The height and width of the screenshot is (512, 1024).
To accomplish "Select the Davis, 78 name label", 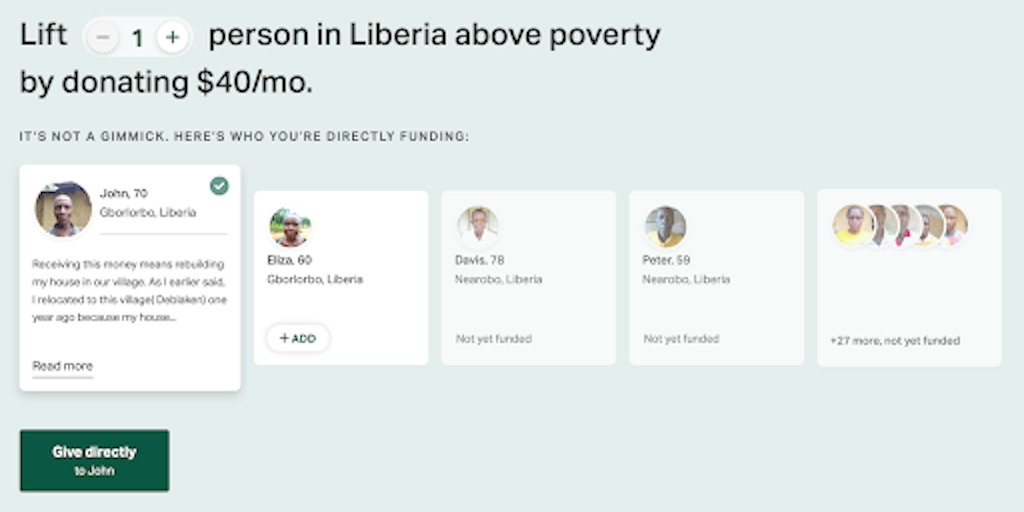I will pos(480,260).
